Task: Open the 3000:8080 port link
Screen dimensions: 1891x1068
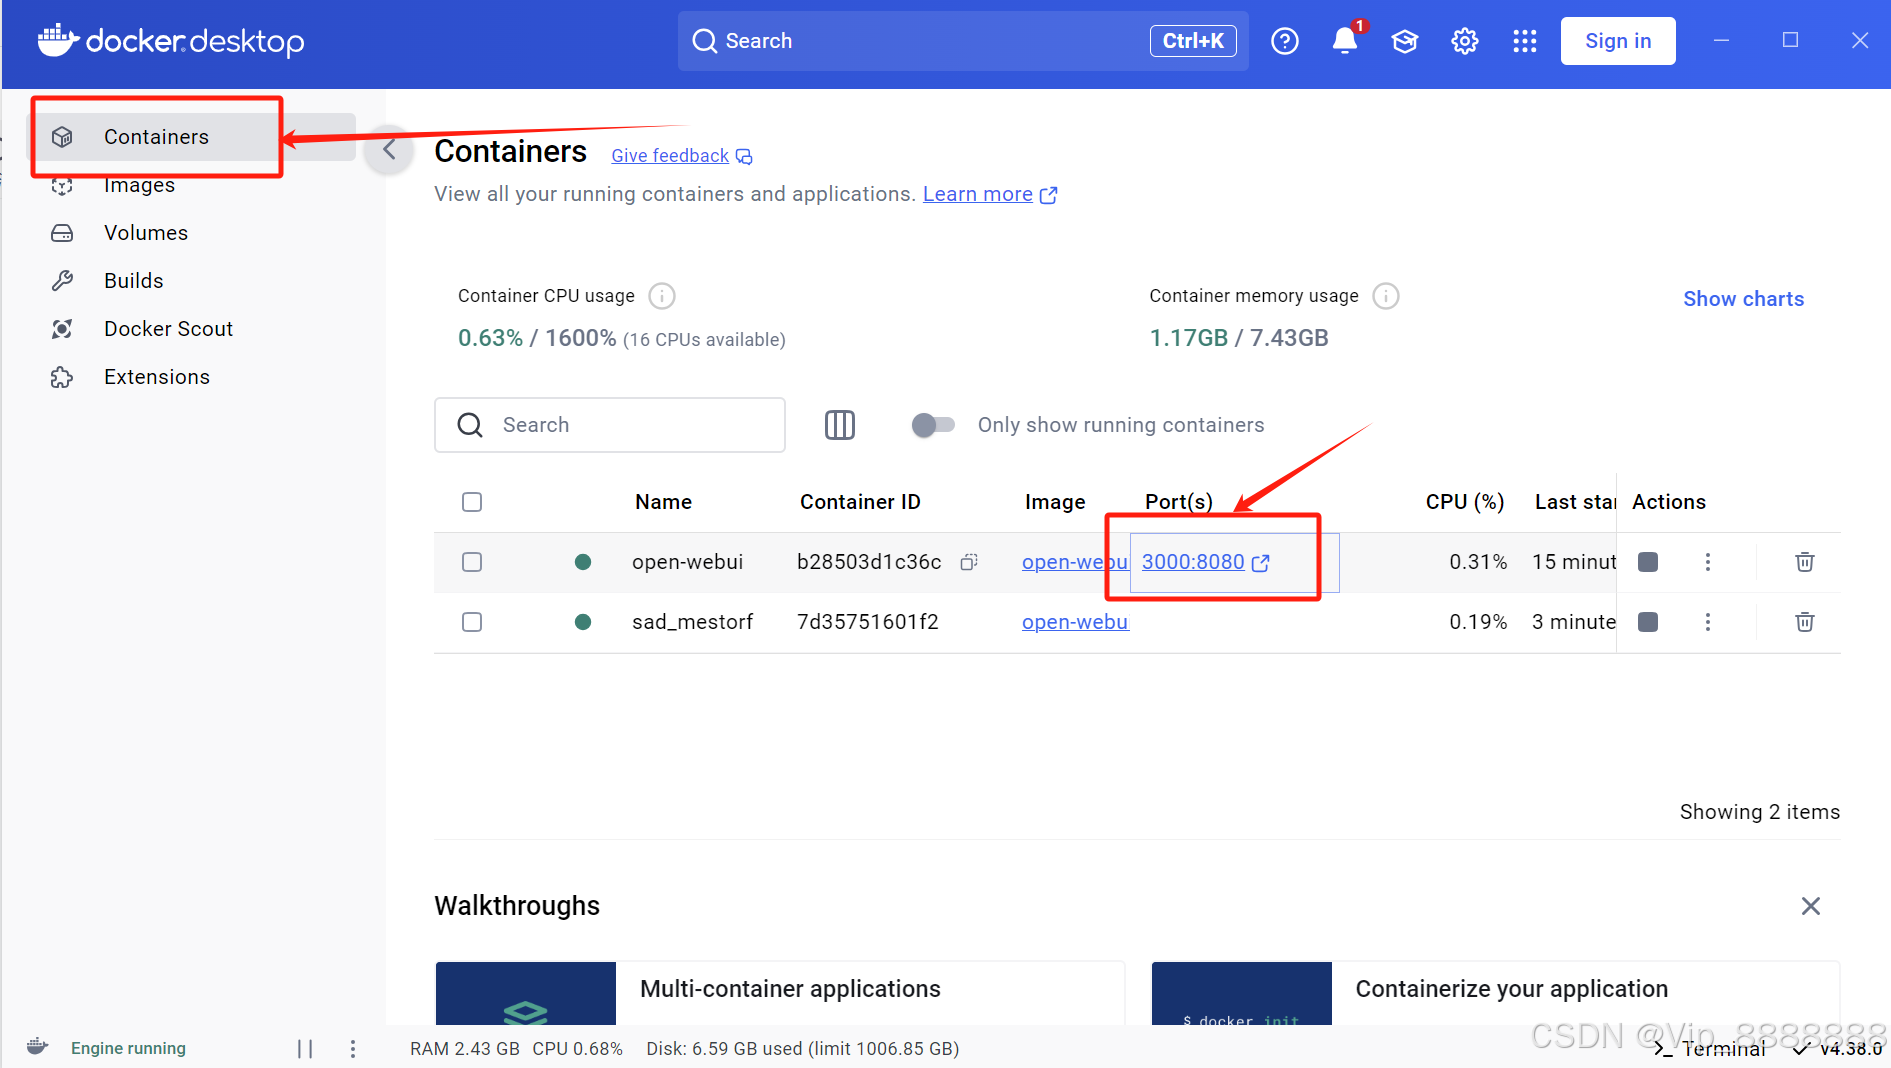Action: [1193, 562]
